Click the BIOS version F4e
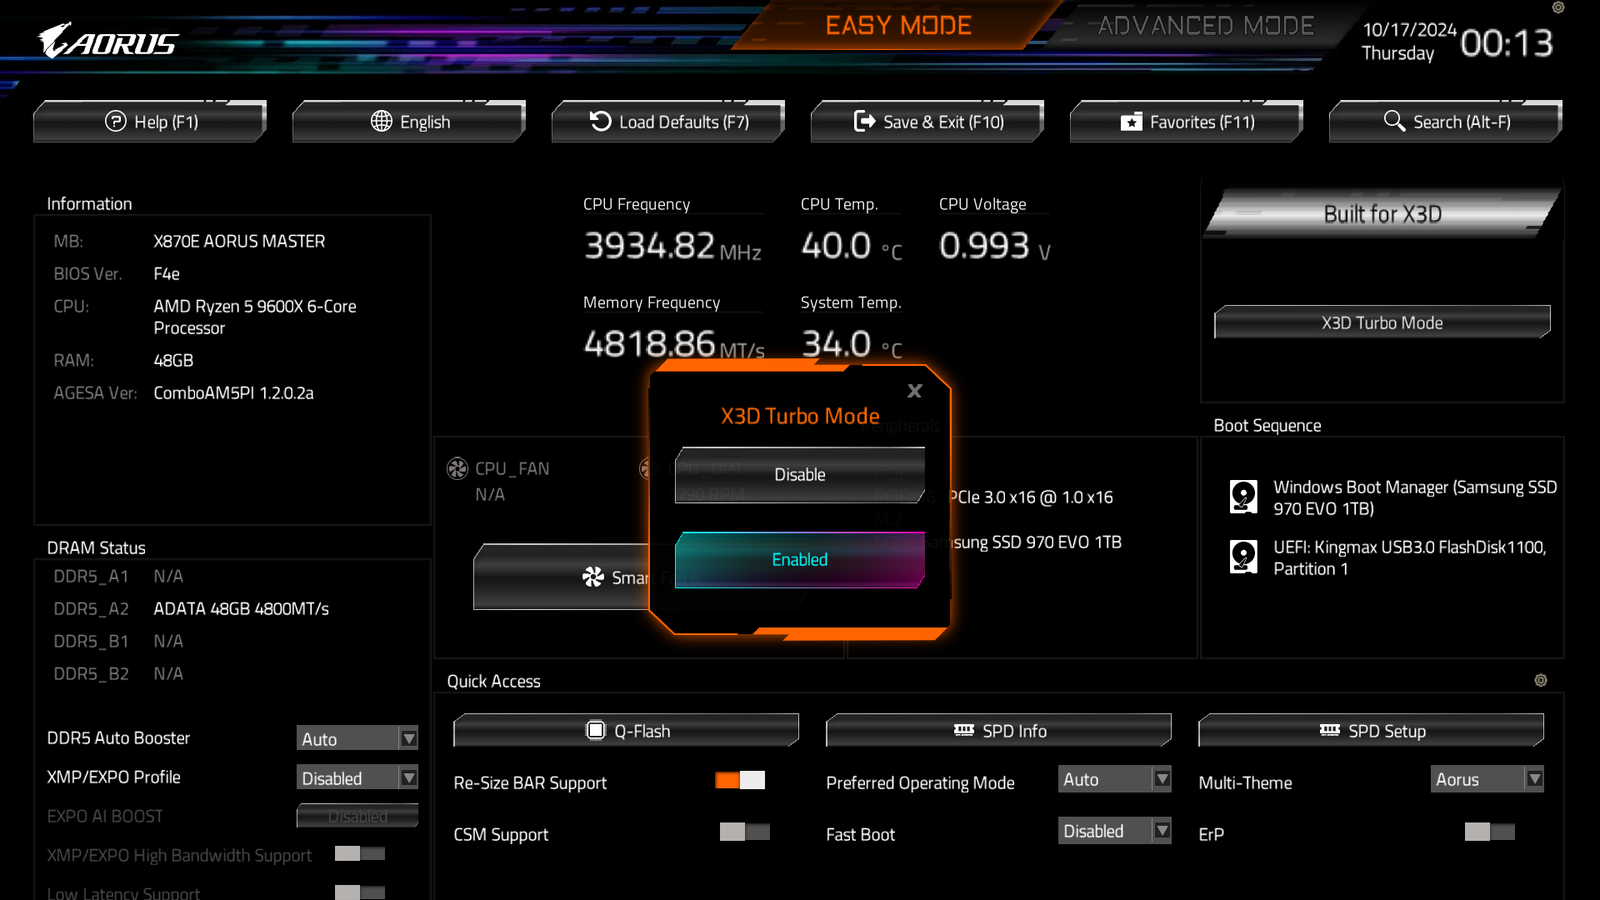The width and height of the screenshot is (1600, 900). (167, 274)
